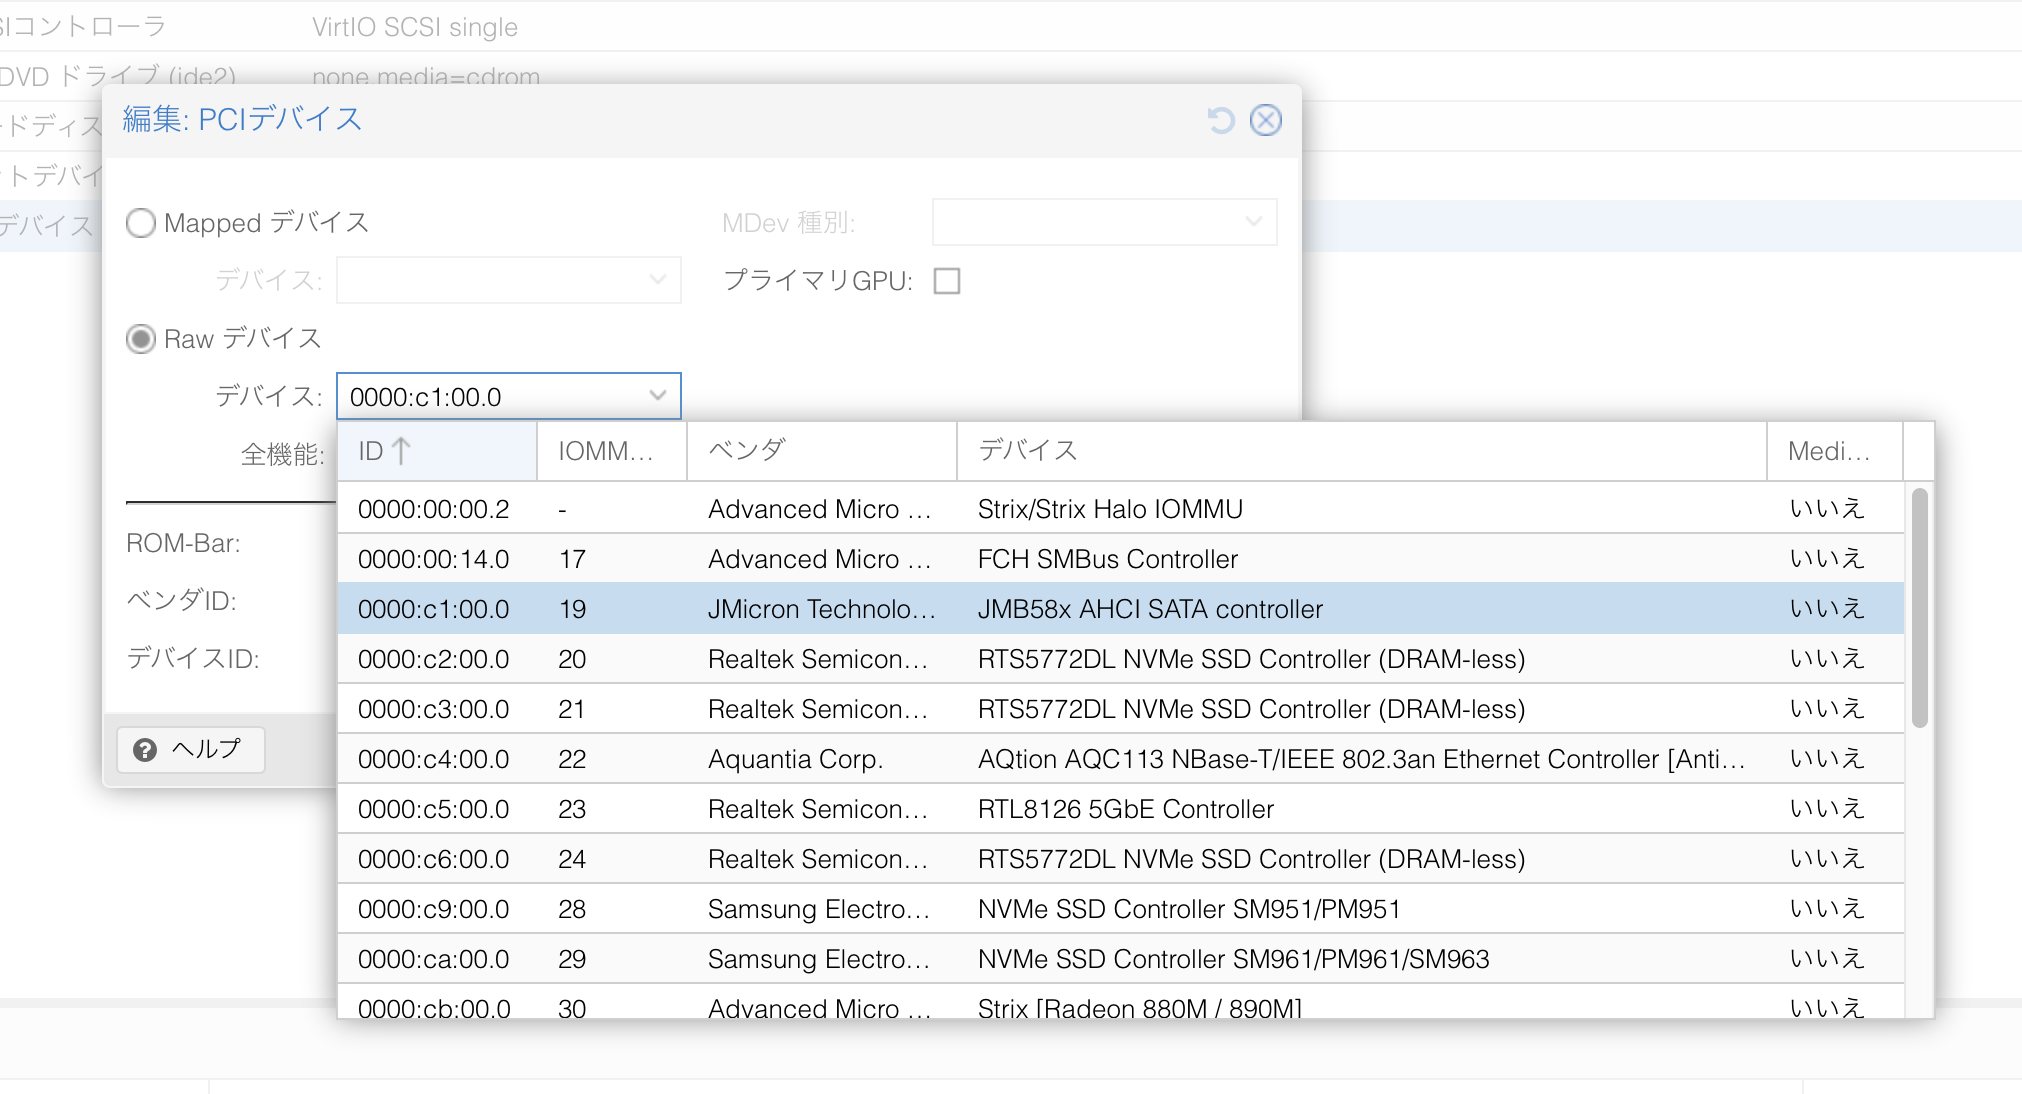Click the ID column sort arrow
The height and width of the screenshot is (1094, 2022).
click(x=400, y=450)
